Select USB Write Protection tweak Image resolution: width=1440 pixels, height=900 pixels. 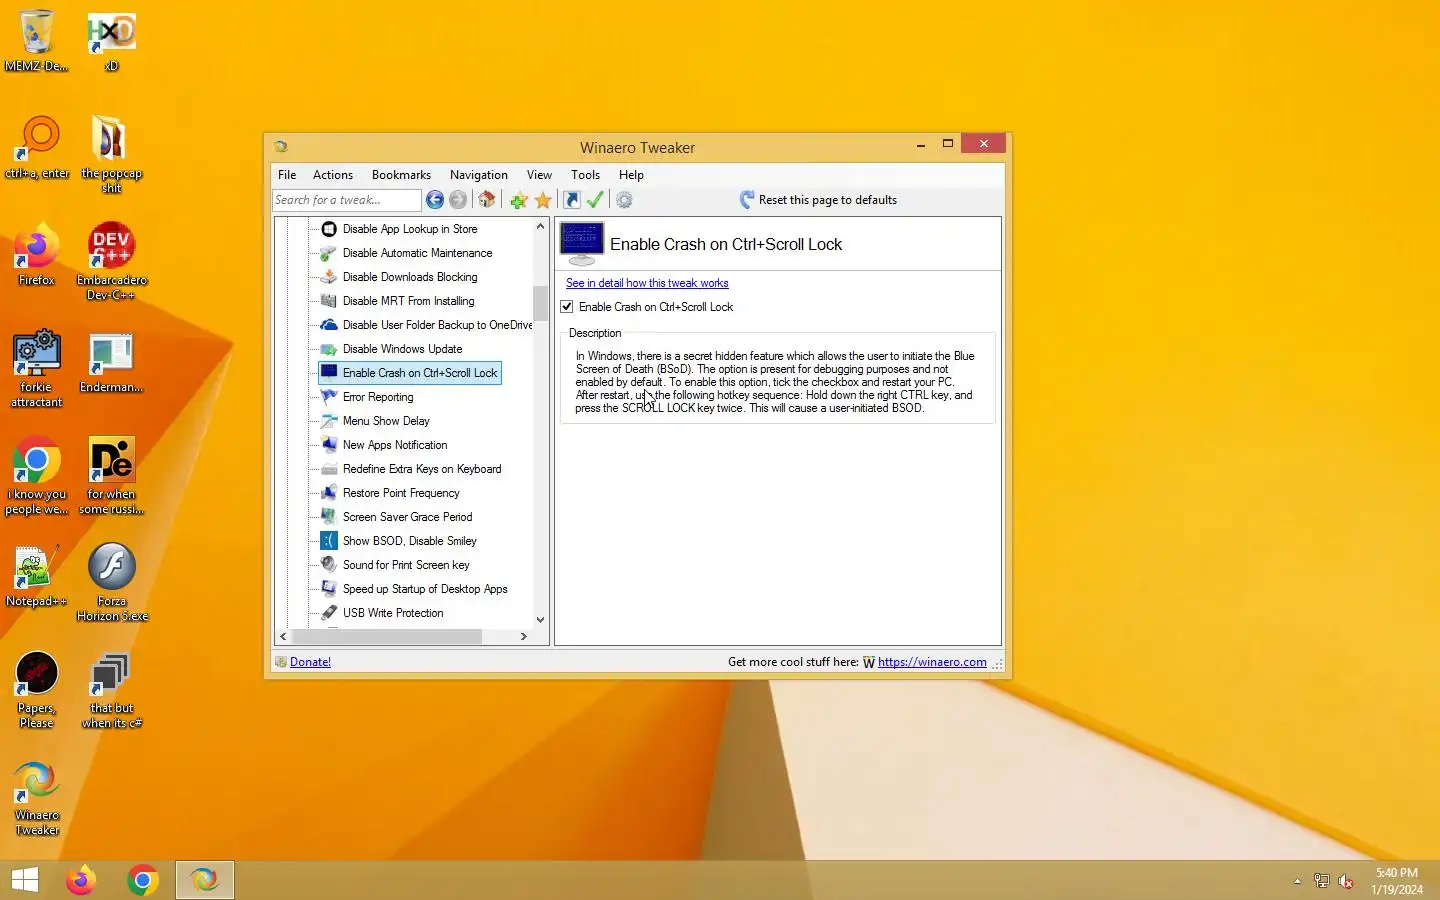pyautogui.click(x=393, y=613)
